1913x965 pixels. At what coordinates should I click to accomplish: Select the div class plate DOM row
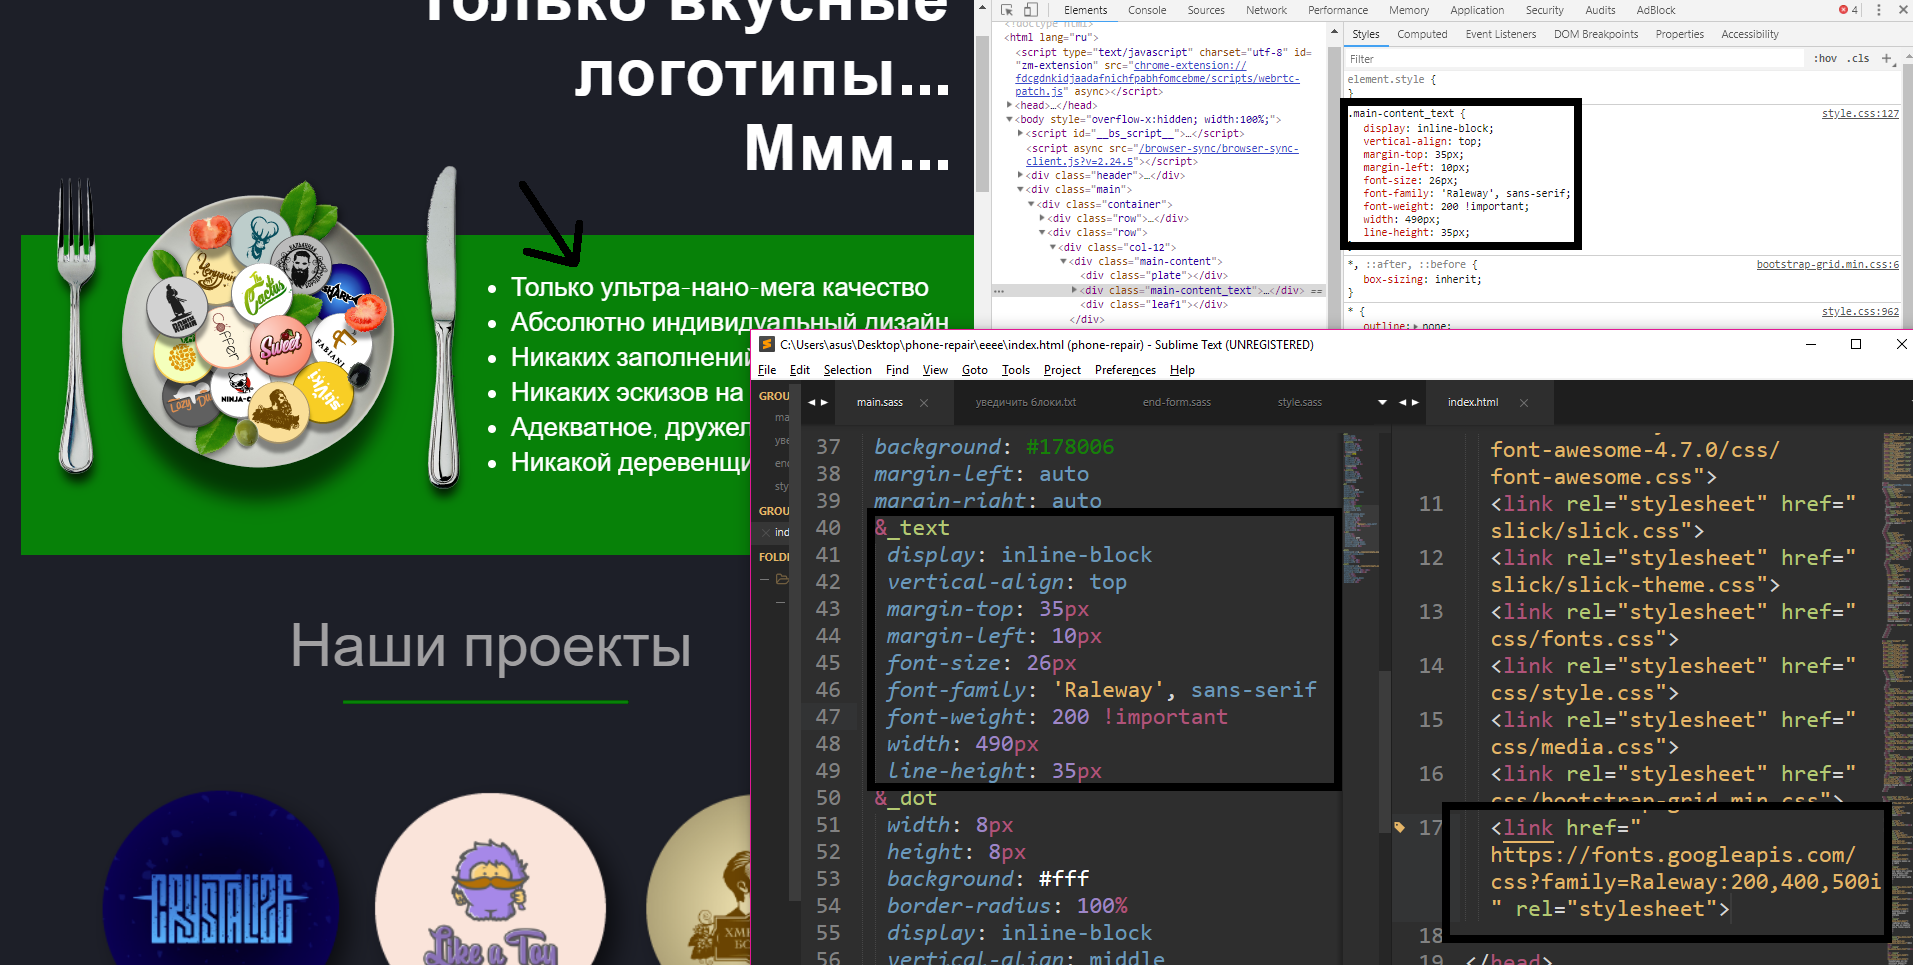[x=1154, y=276]
